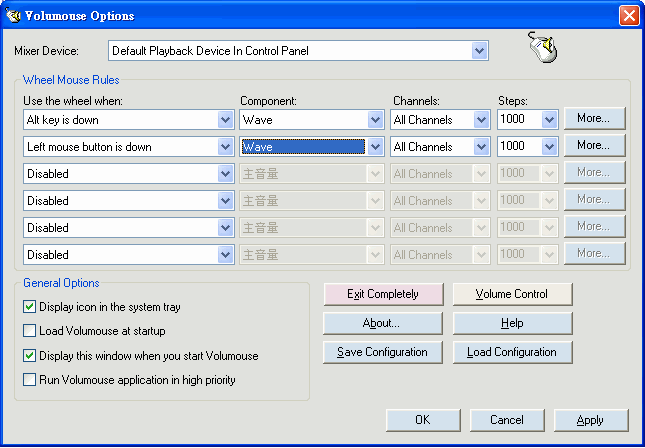Toggle Display icon in the system tray
The width and height of the screenshot is (645, 448).
point(29,307)
